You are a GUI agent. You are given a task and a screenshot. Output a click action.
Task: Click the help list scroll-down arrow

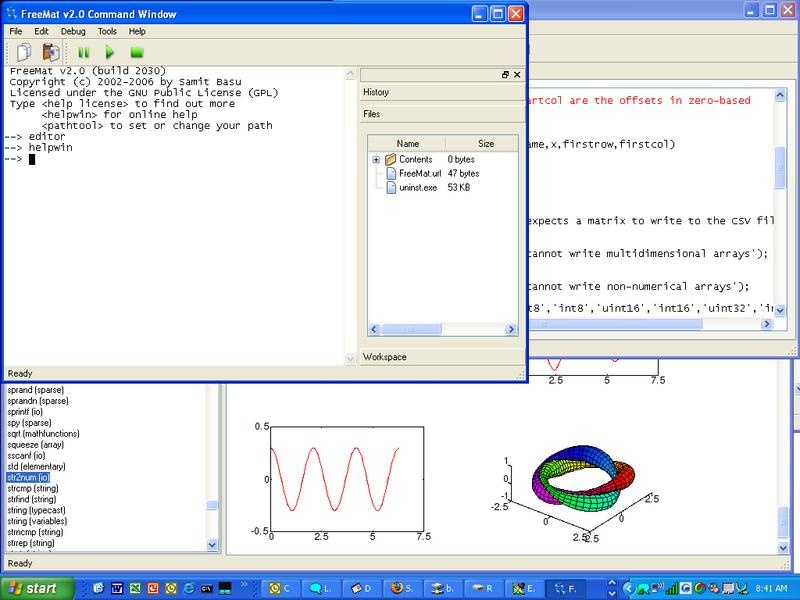[x=212, y=545]
